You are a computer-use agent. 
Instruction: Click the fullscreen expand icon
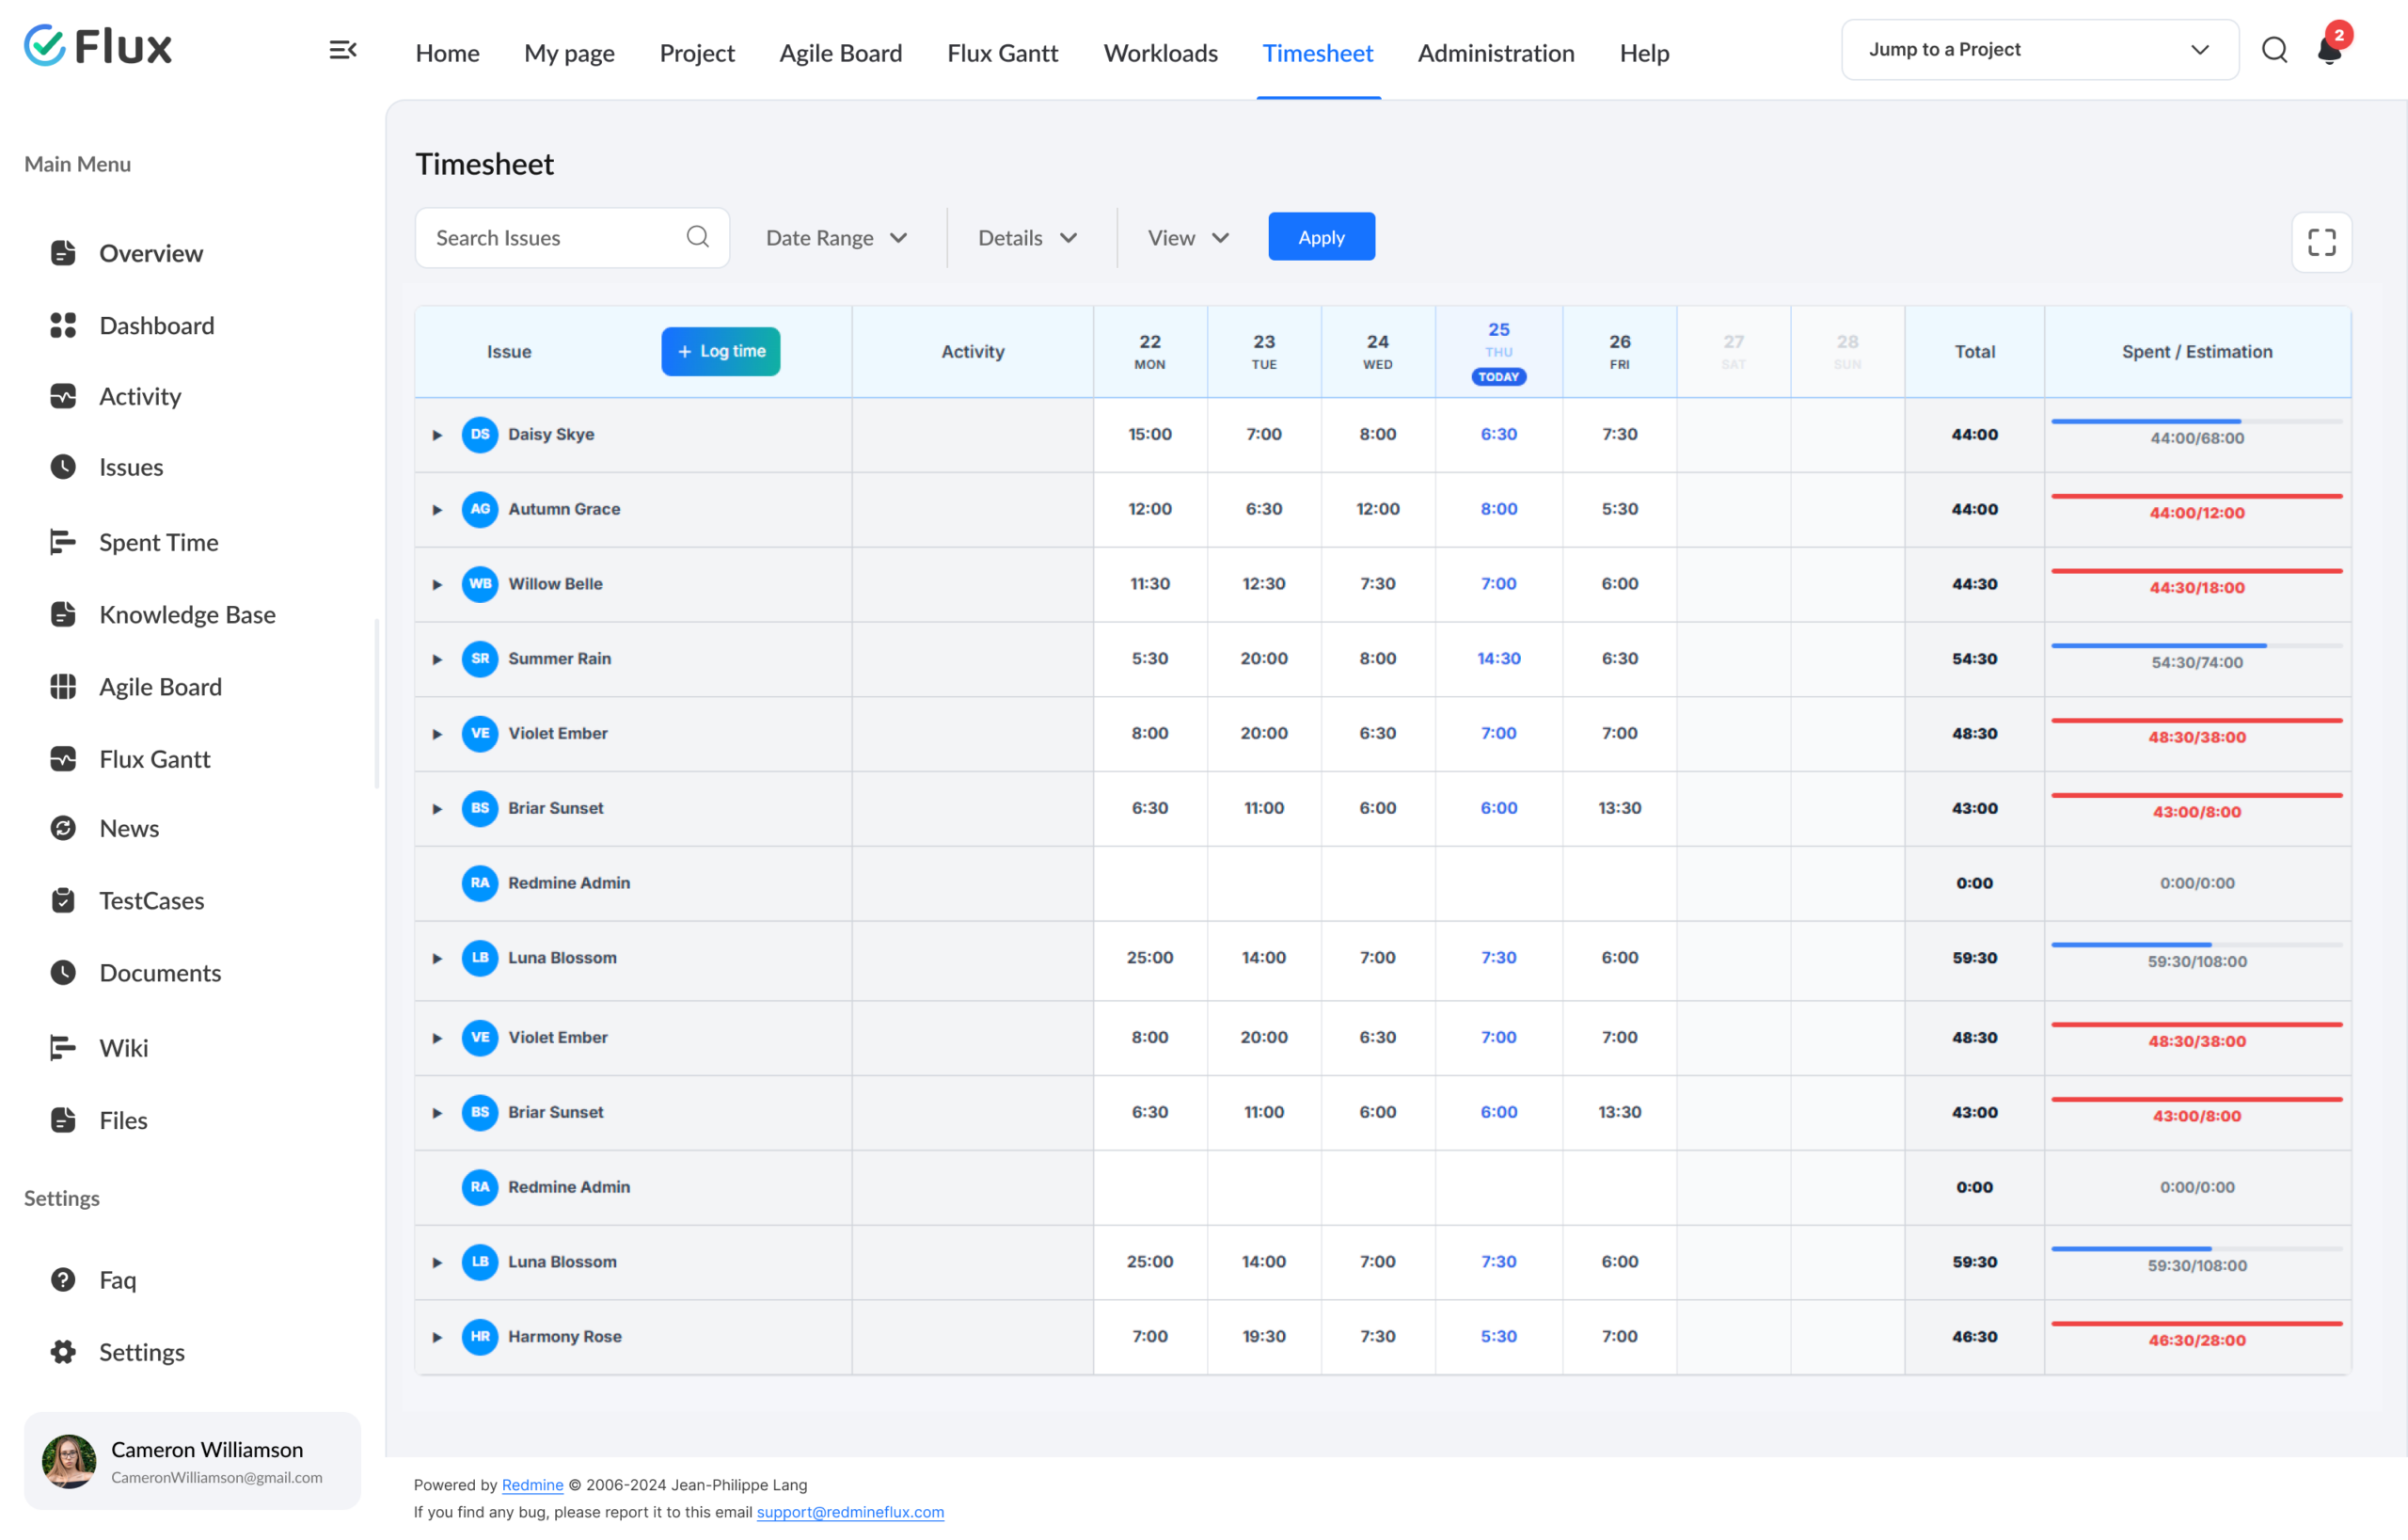coord(2321,242)
